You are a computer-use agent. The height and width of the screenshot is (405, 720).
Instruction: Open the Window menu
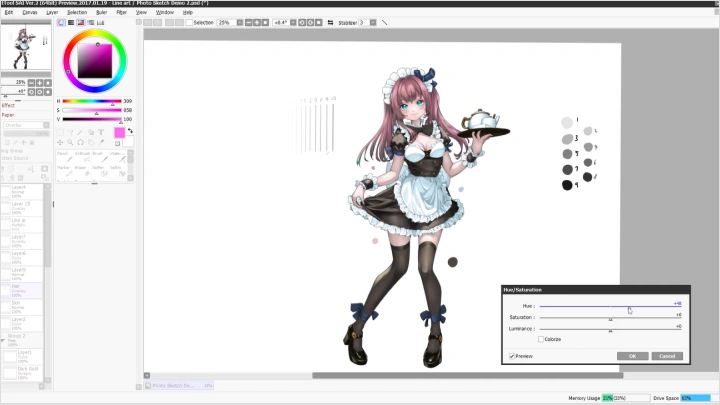[164, 12]
